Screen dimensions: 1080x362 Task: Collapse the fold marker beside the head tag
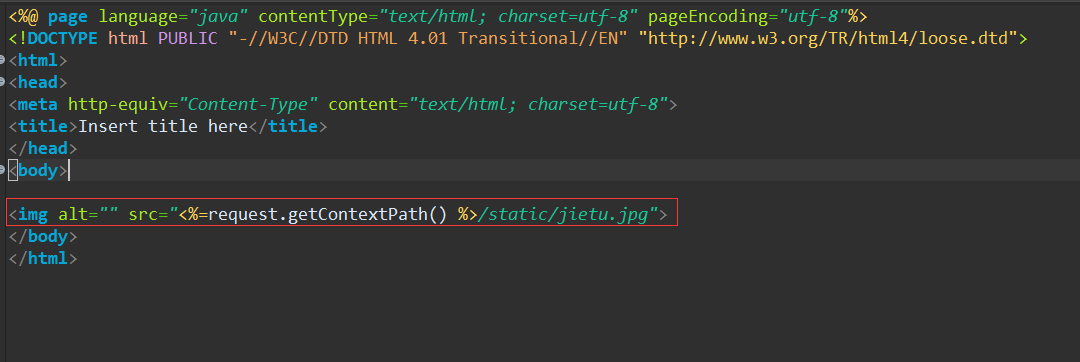(3, 83)
